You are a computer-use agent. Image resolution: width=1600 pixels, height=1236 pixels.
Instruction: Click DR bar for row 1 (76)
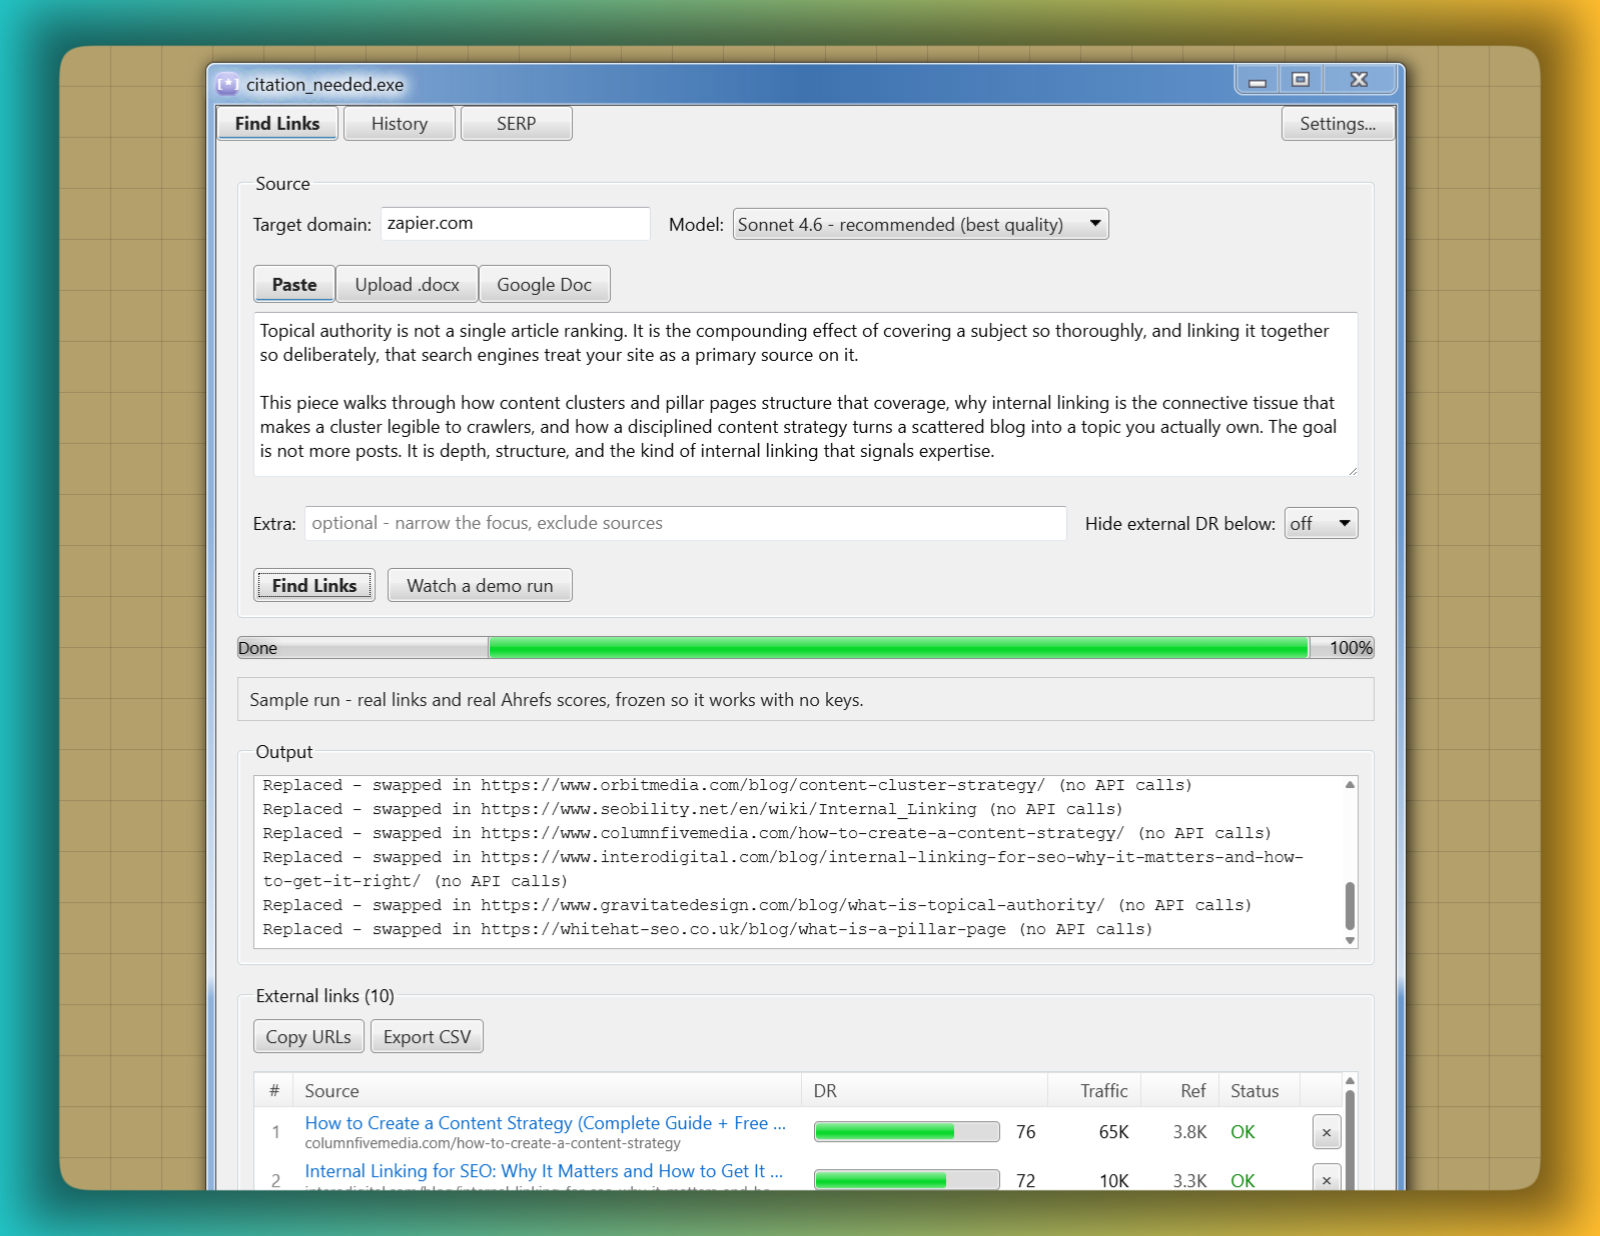[906, 1131]
